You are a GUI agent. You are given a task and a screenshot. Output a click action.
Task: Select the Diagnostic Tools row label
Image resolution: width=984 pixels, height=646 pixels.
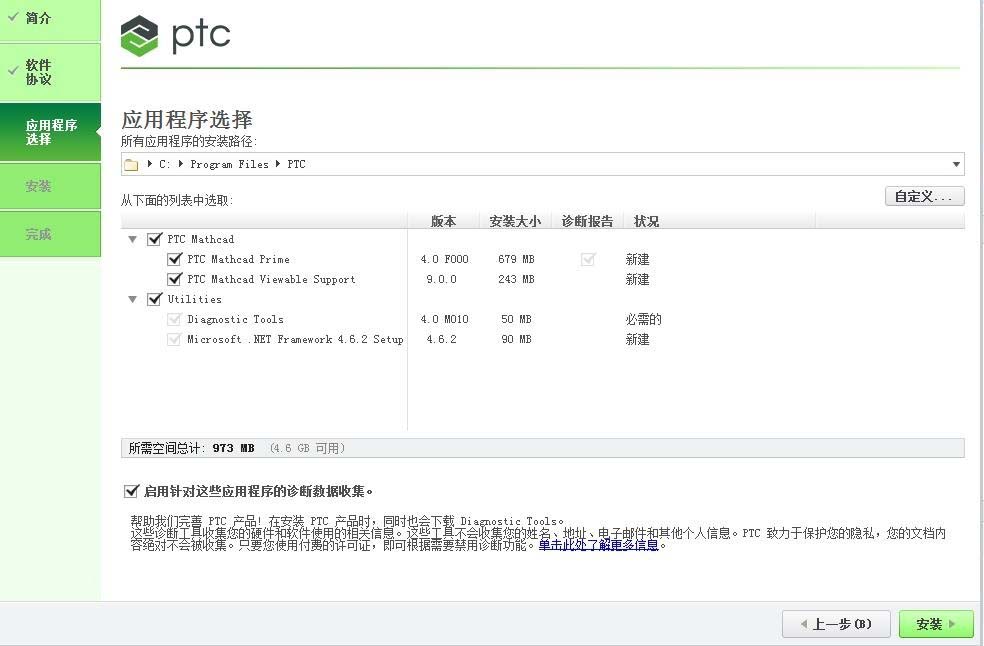point(235,320)
